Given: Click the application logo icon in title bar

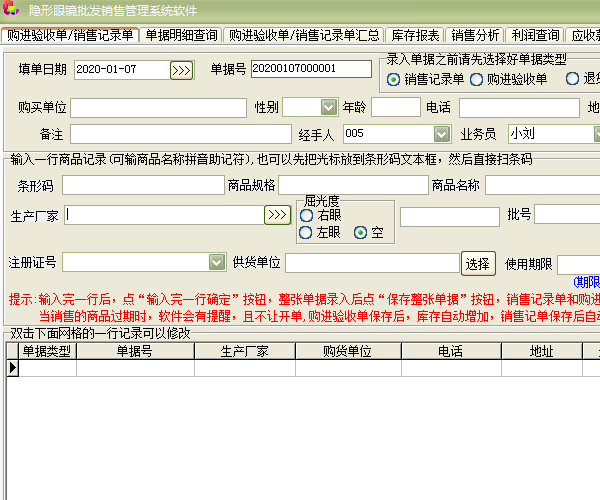Looking at the screenshot, I should pyautogui.click(x=11, y=8).
